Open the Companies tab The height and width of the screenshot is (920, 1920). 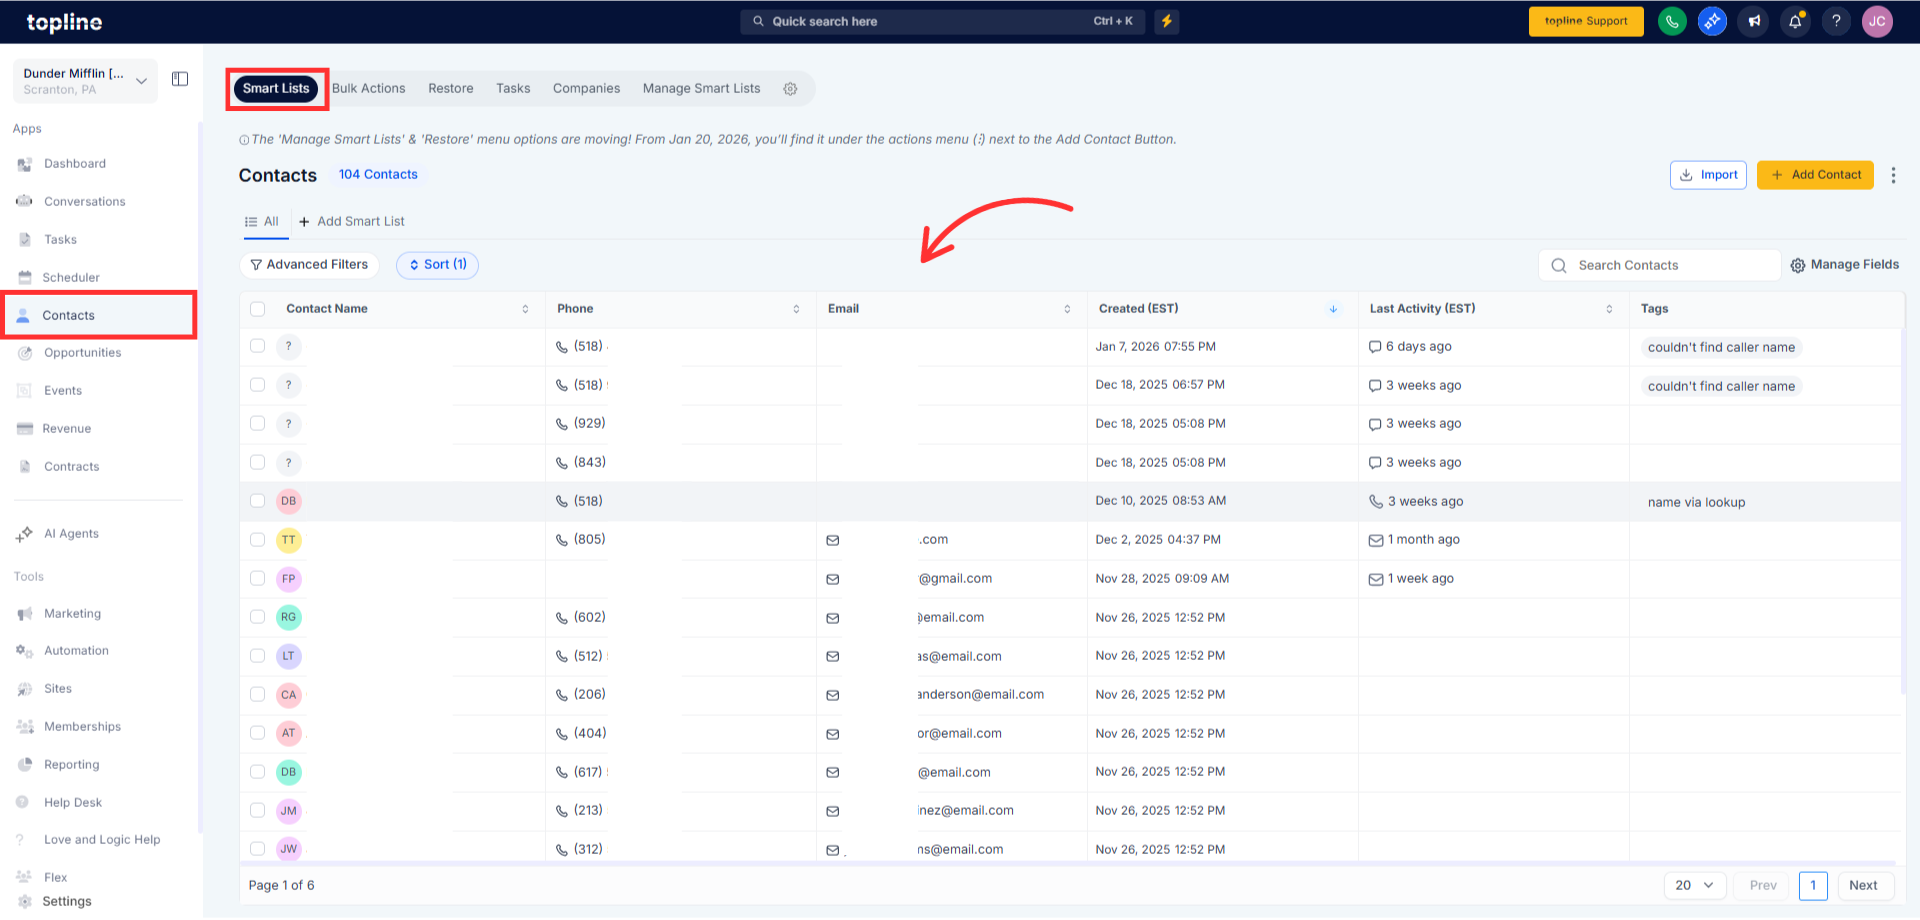[586, 89]
